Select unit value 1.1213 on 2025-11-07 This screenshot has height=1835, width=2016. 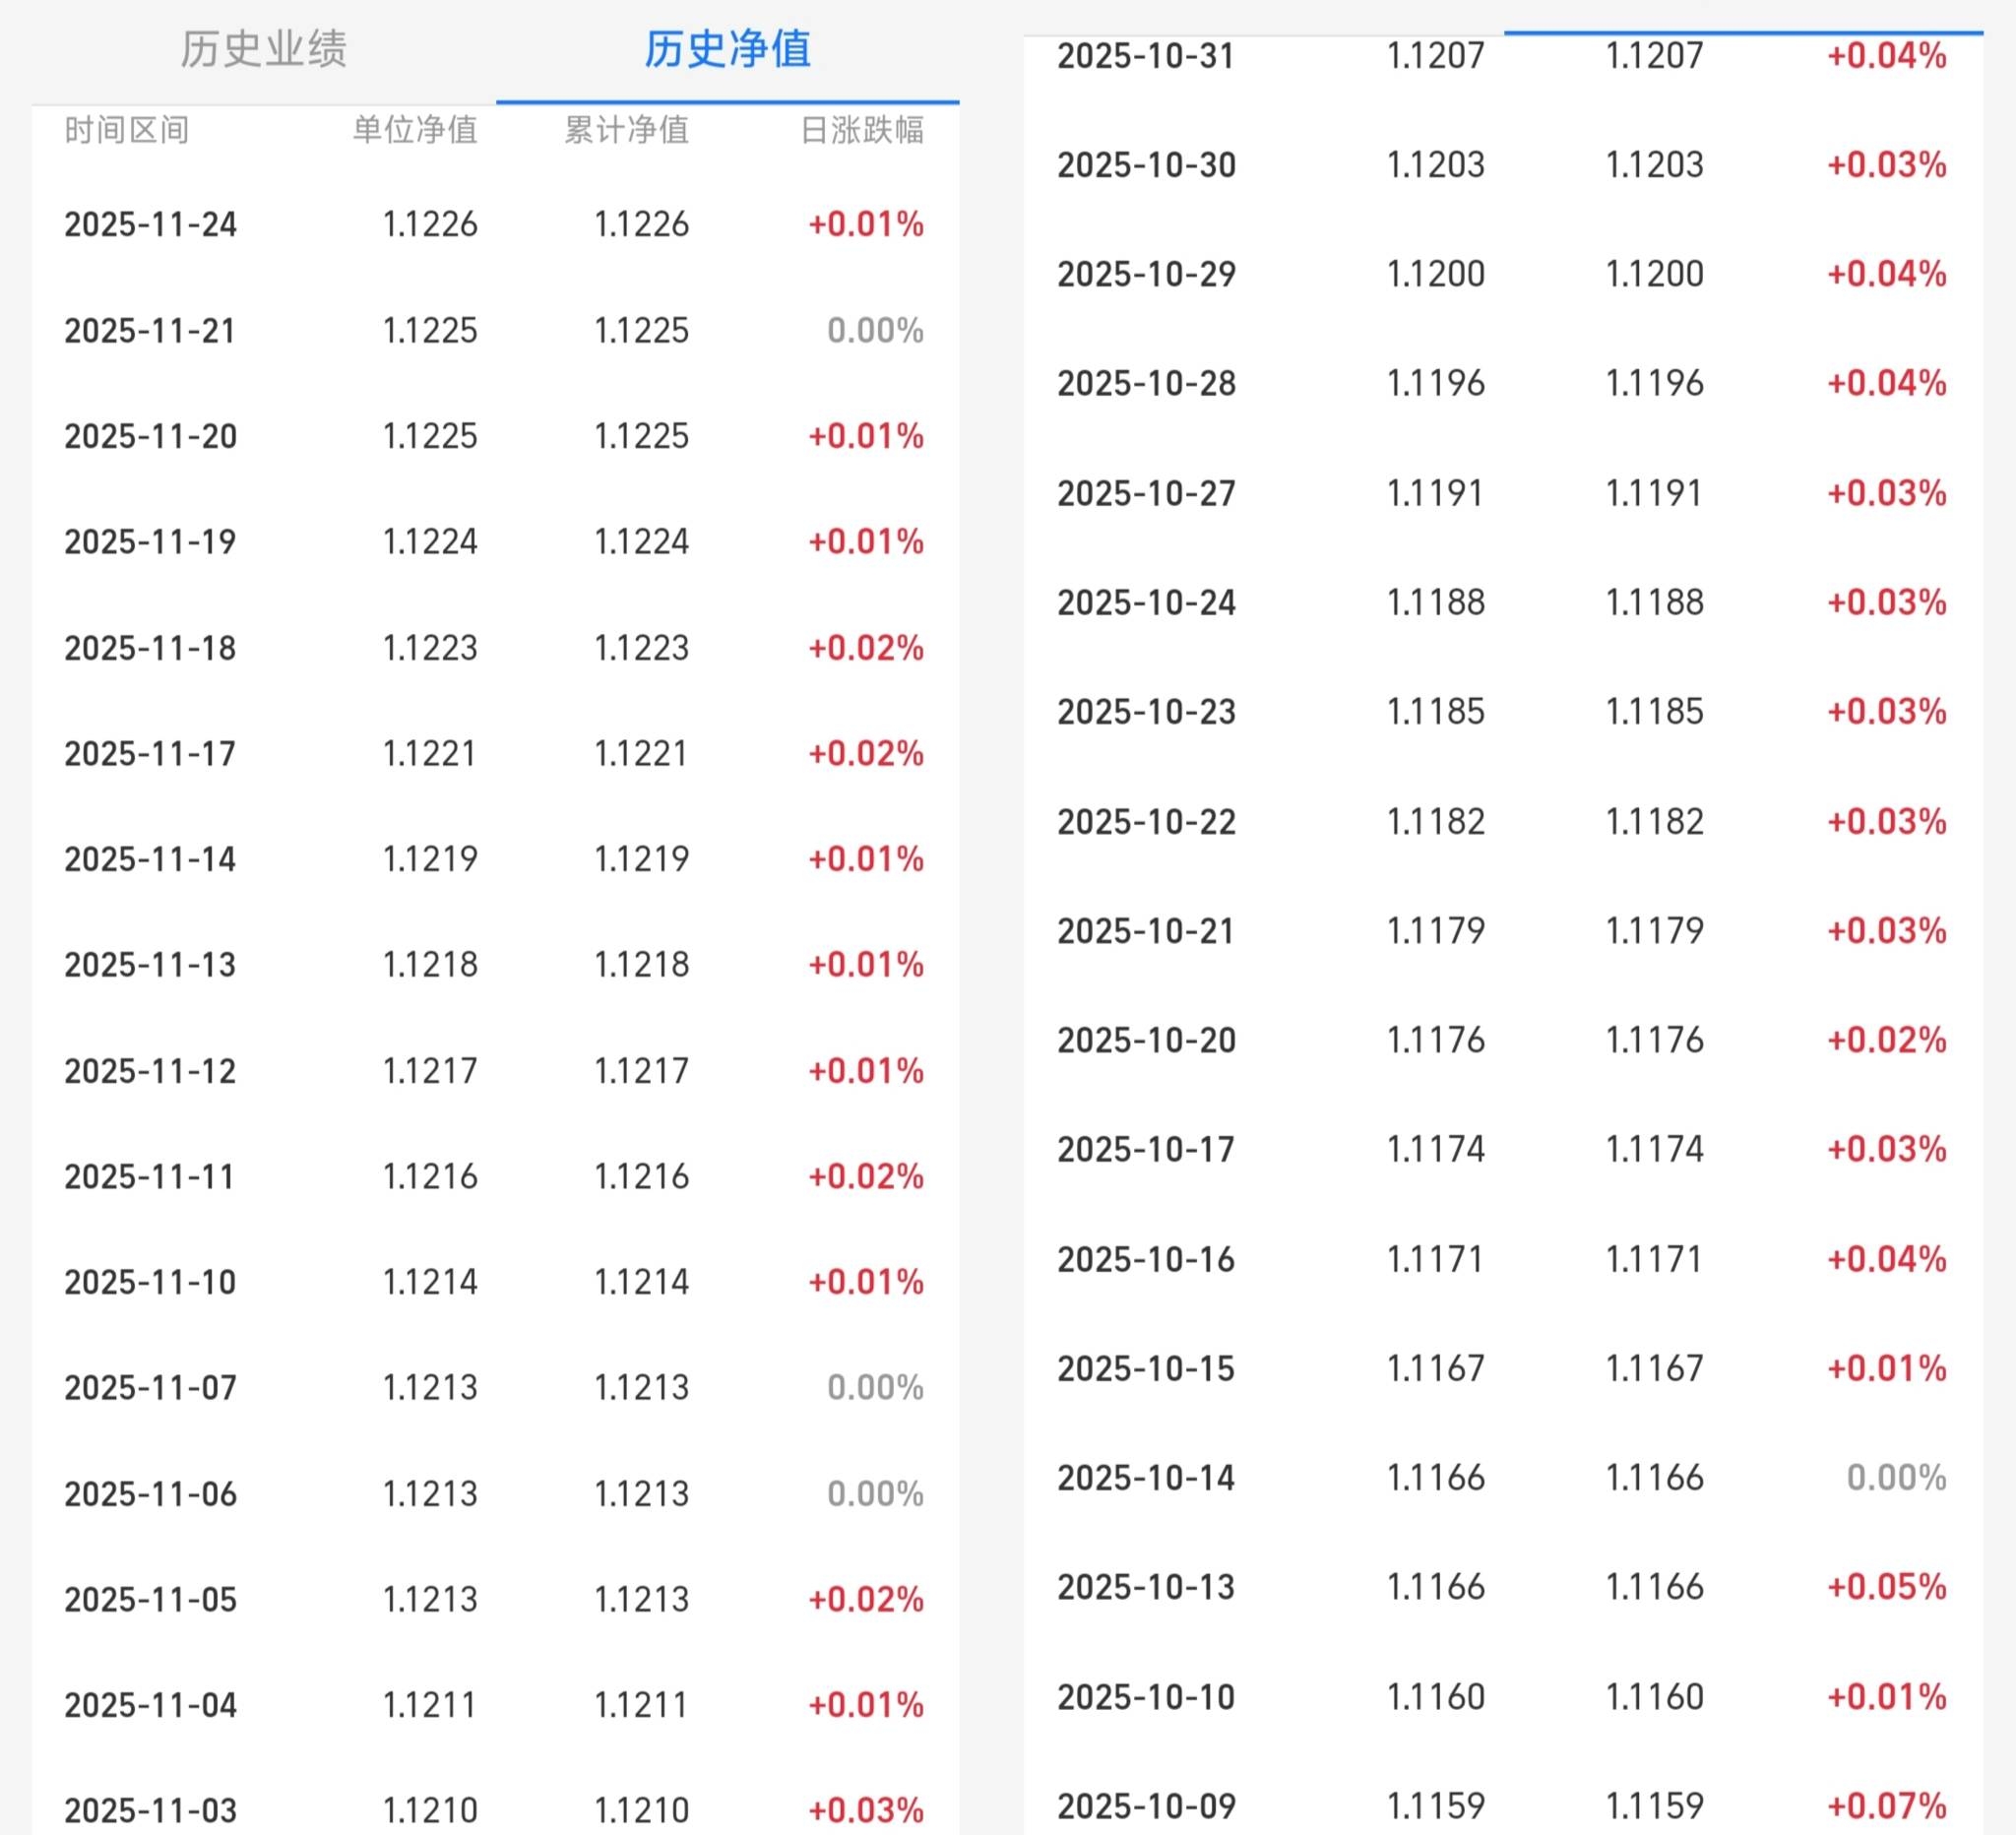pos(430,1387)
